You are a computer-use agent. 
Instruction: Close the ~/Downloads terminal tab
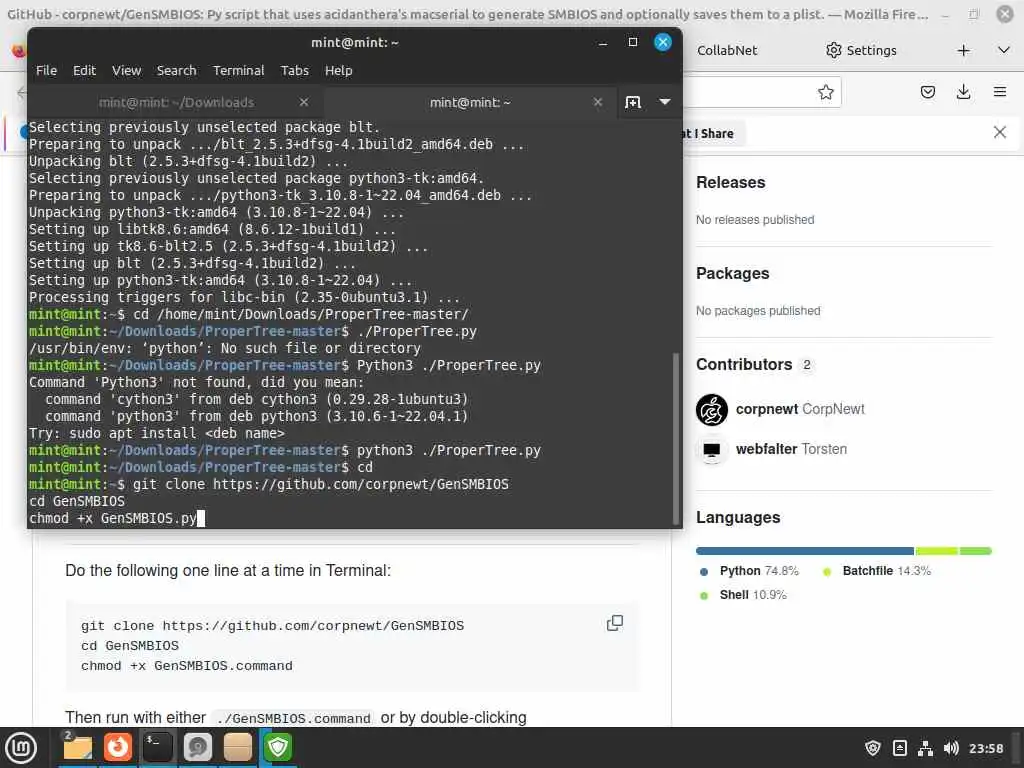coord(304,102)
